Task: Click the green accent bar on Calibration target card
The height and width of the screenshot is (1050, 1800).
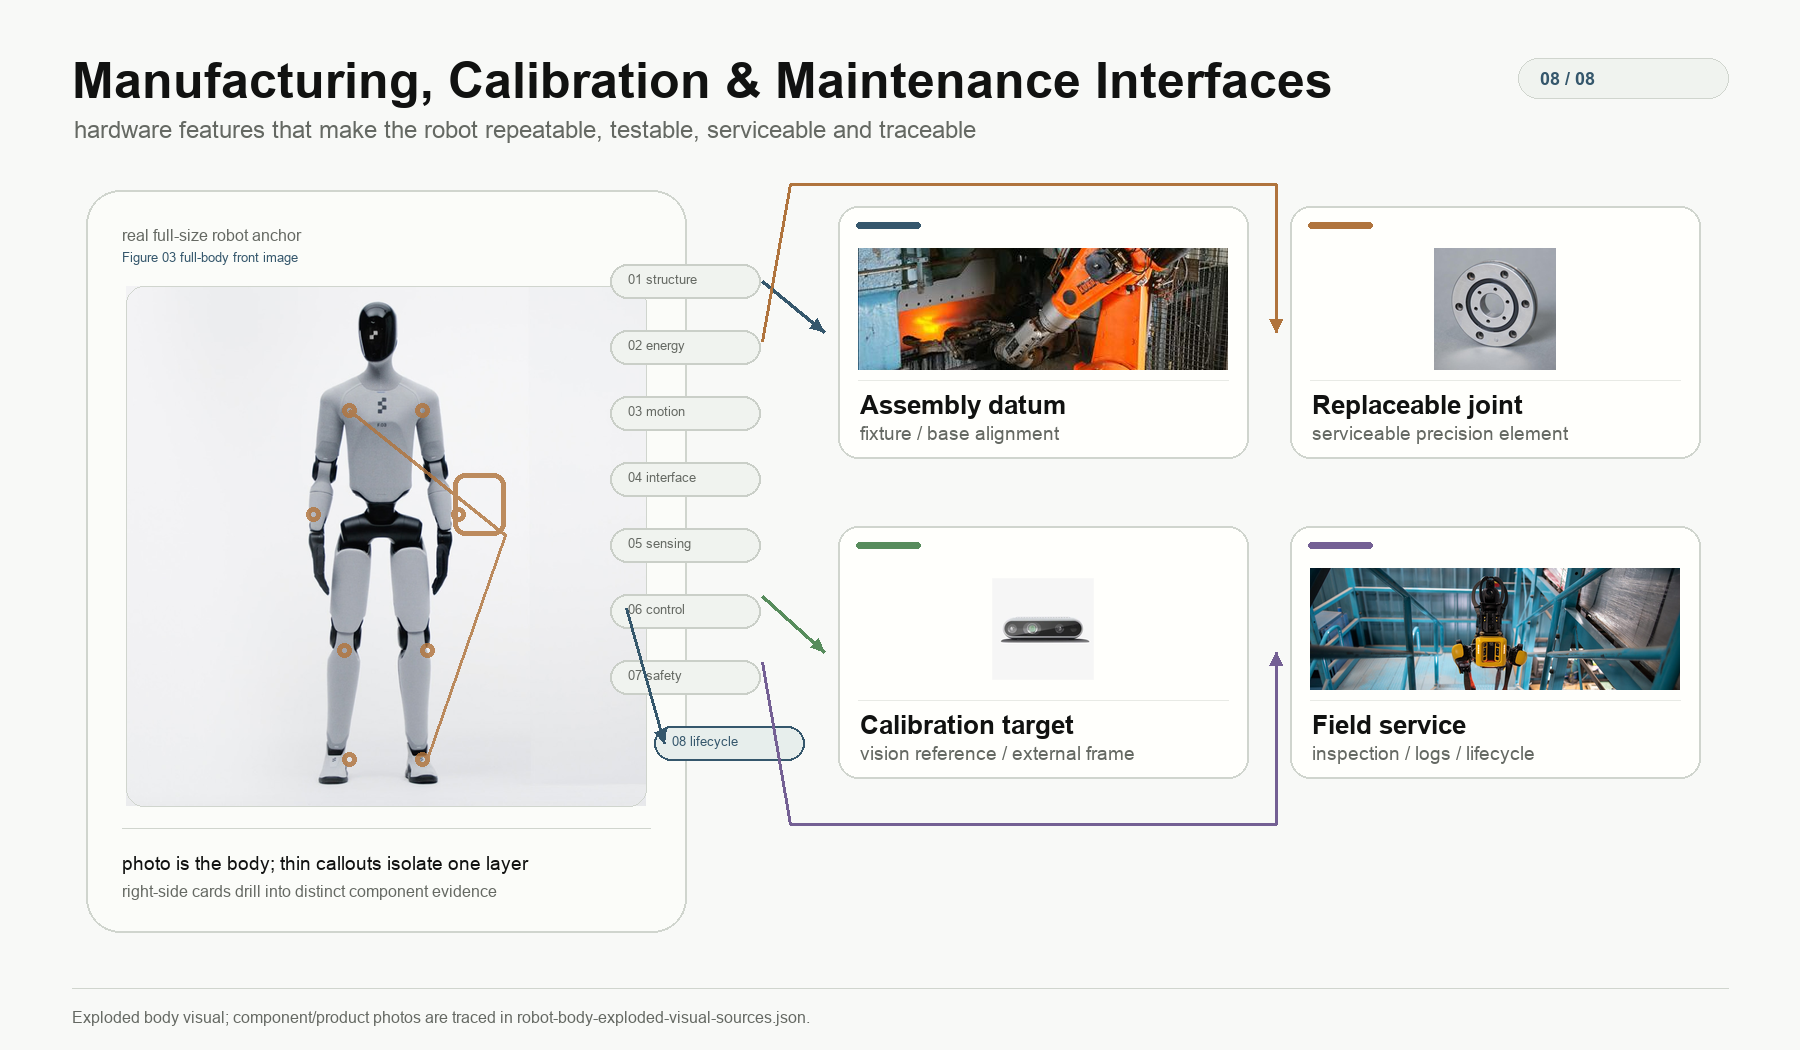Action: tap(888, 546)
